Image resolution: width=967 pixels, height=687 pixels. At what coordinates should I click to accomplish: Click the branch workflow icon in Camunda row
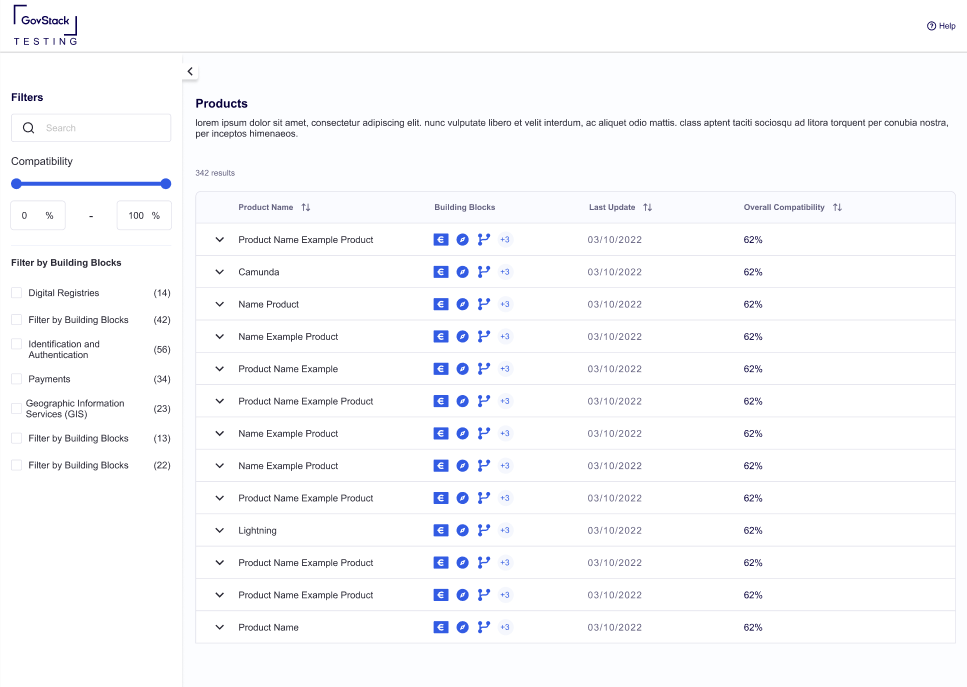click(x=484, y=272)
